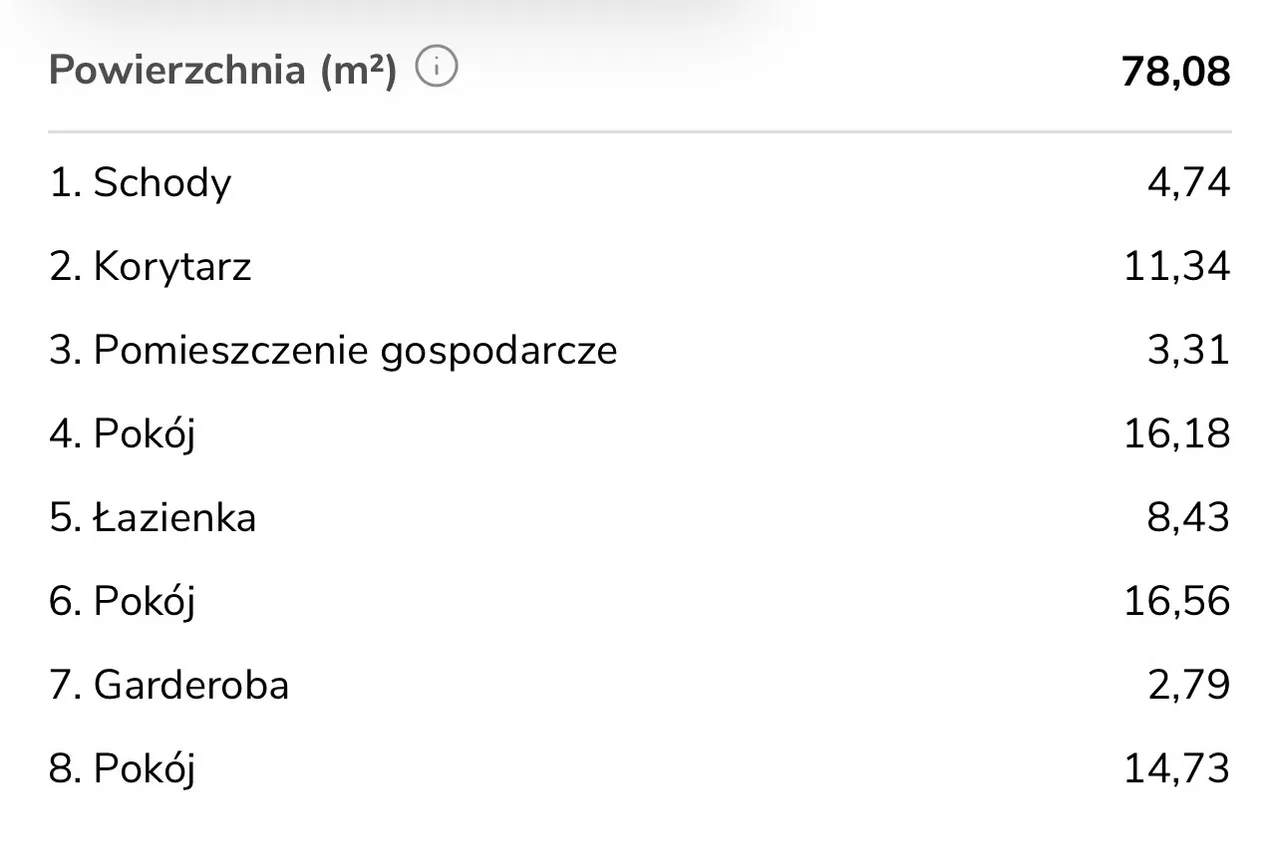Viewport: 1280px width, 851px height.
Task: Click the total area value 78,08
Action: (1175, 71)
